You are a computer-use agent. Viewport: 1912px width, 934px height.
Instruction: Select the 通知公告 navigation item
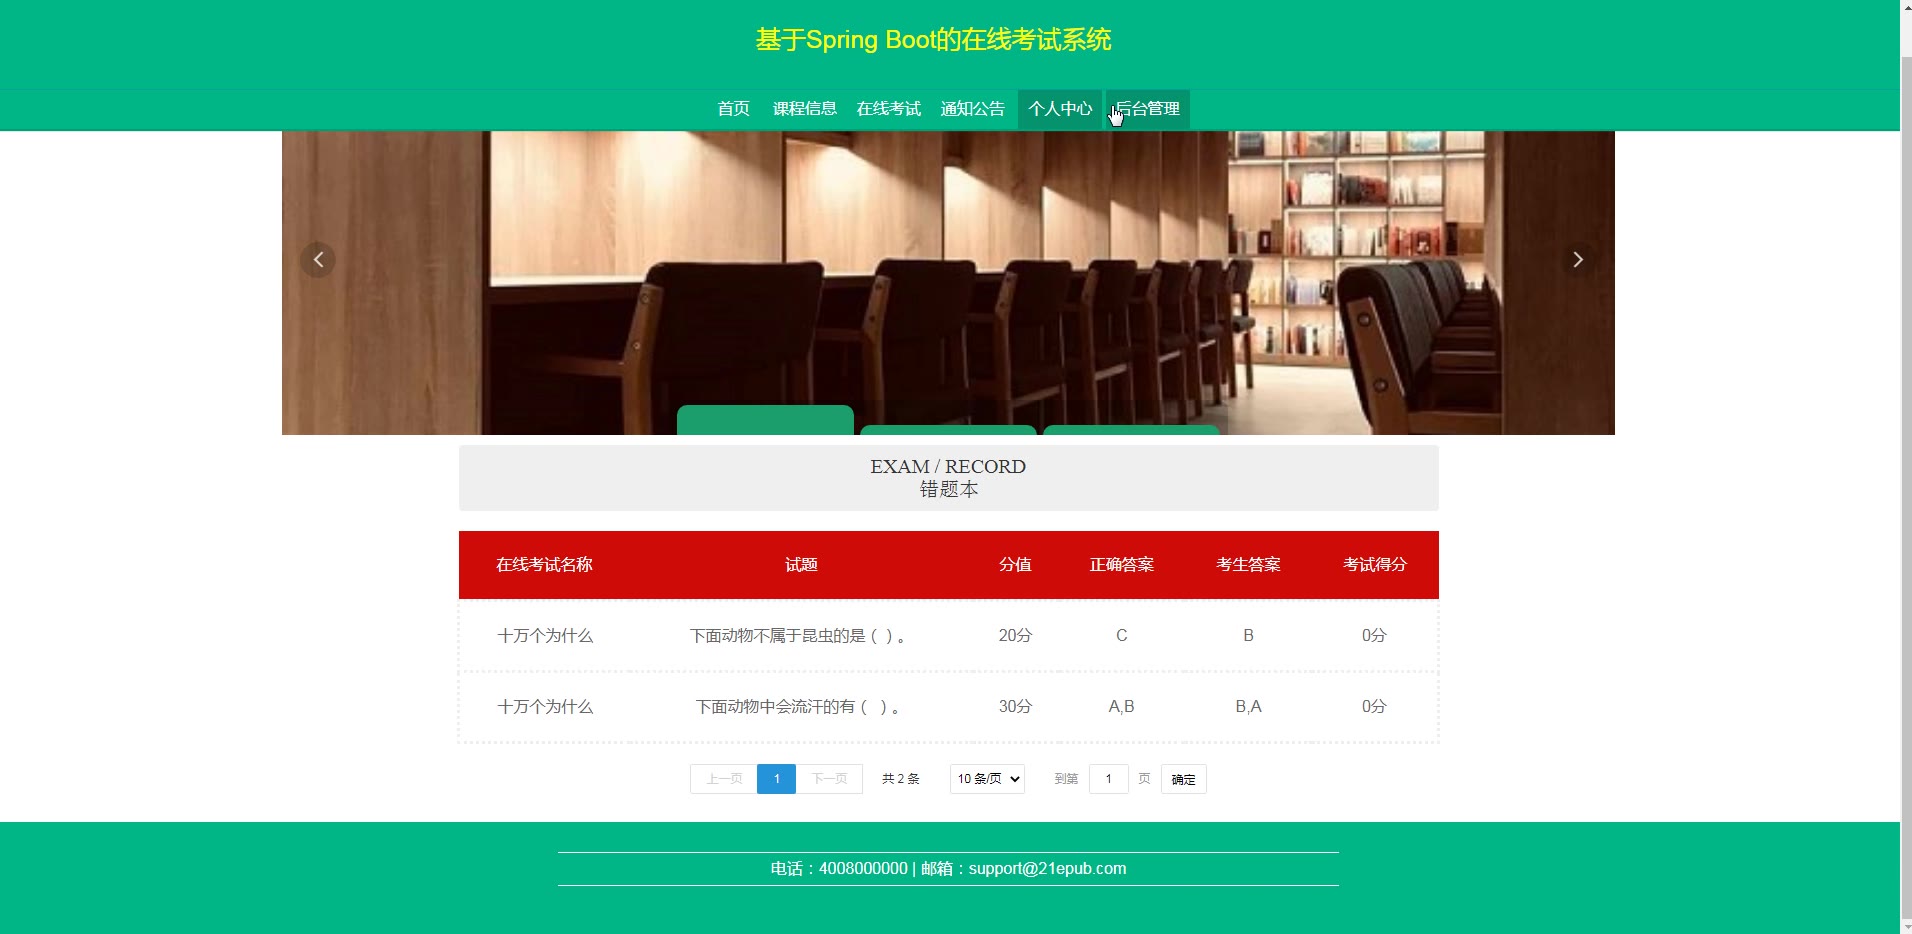pyautogui.click(x=973, y=109)
